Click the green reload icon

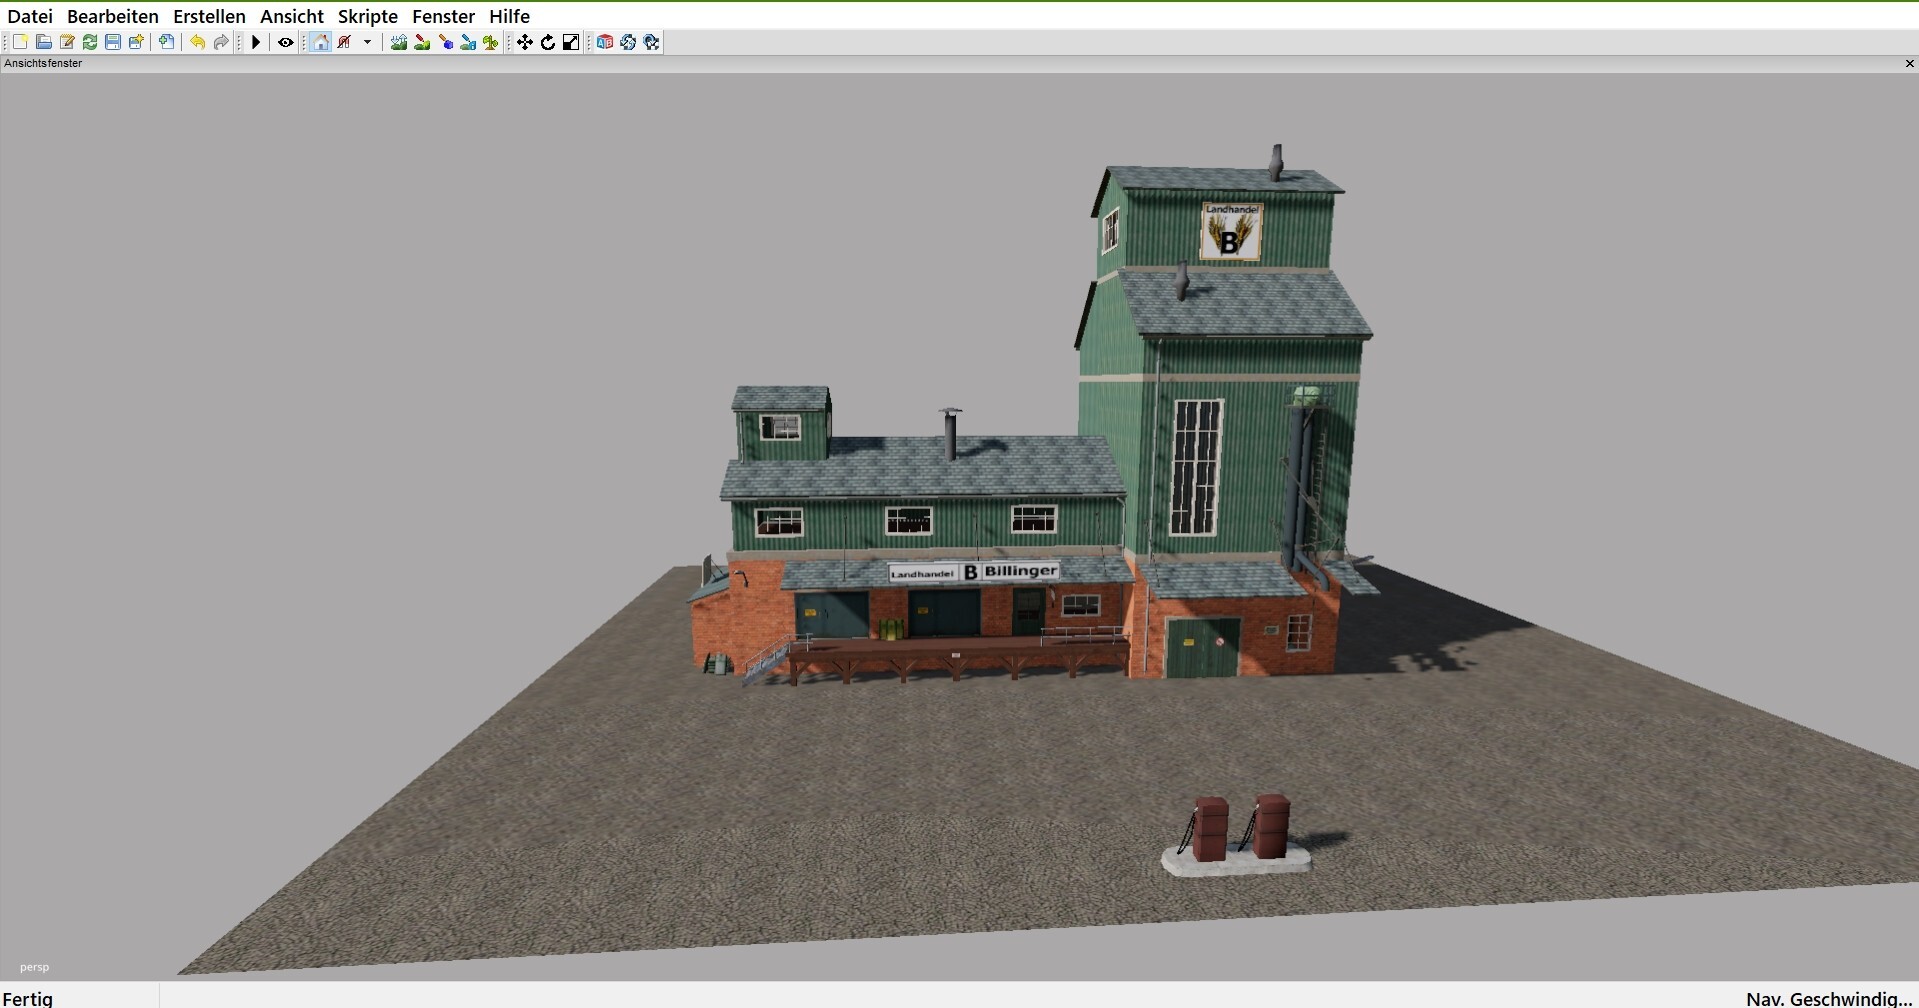point(90,42)
